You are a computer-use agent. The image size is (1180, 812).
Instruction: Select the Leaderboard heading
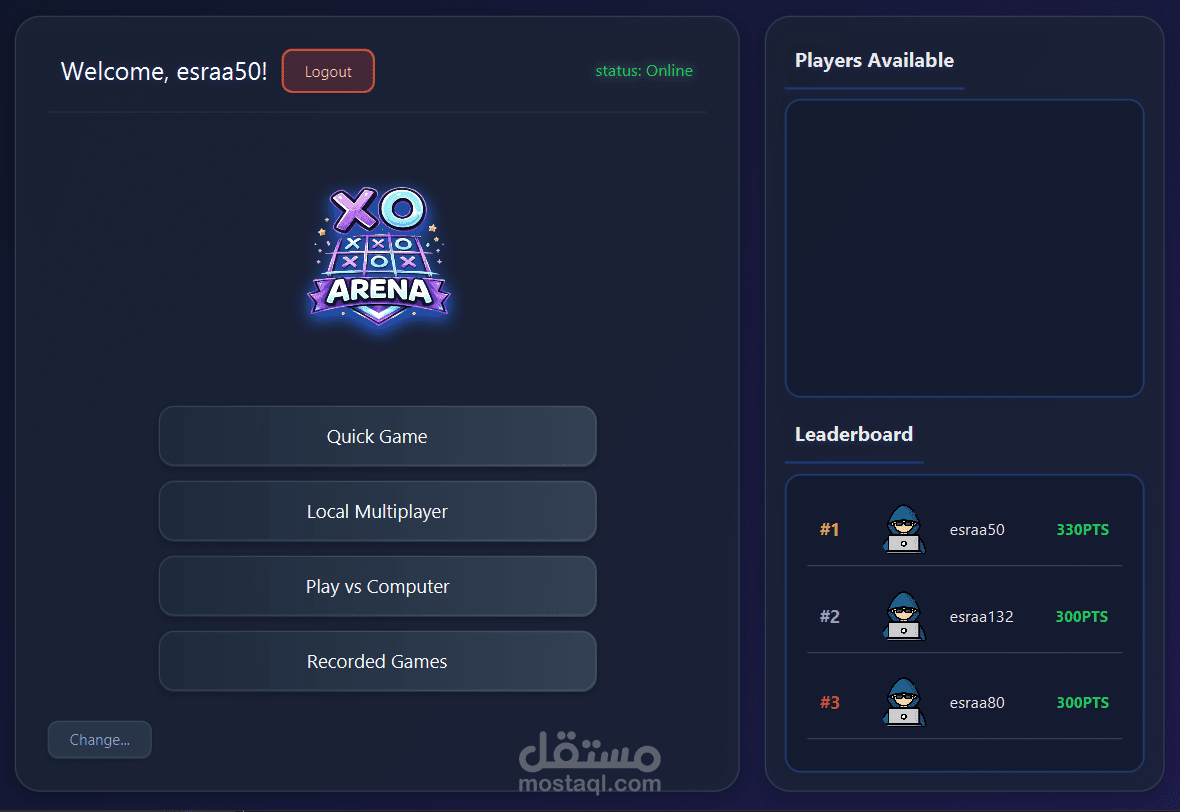[x=854, y=434]
